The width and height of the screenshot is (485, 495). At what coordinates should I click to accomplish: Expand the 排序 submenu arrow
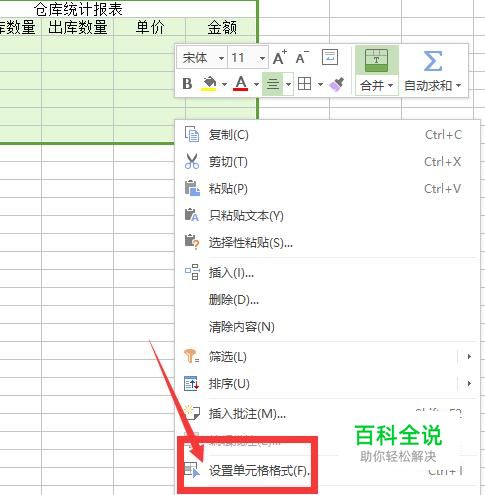[469, 384]
